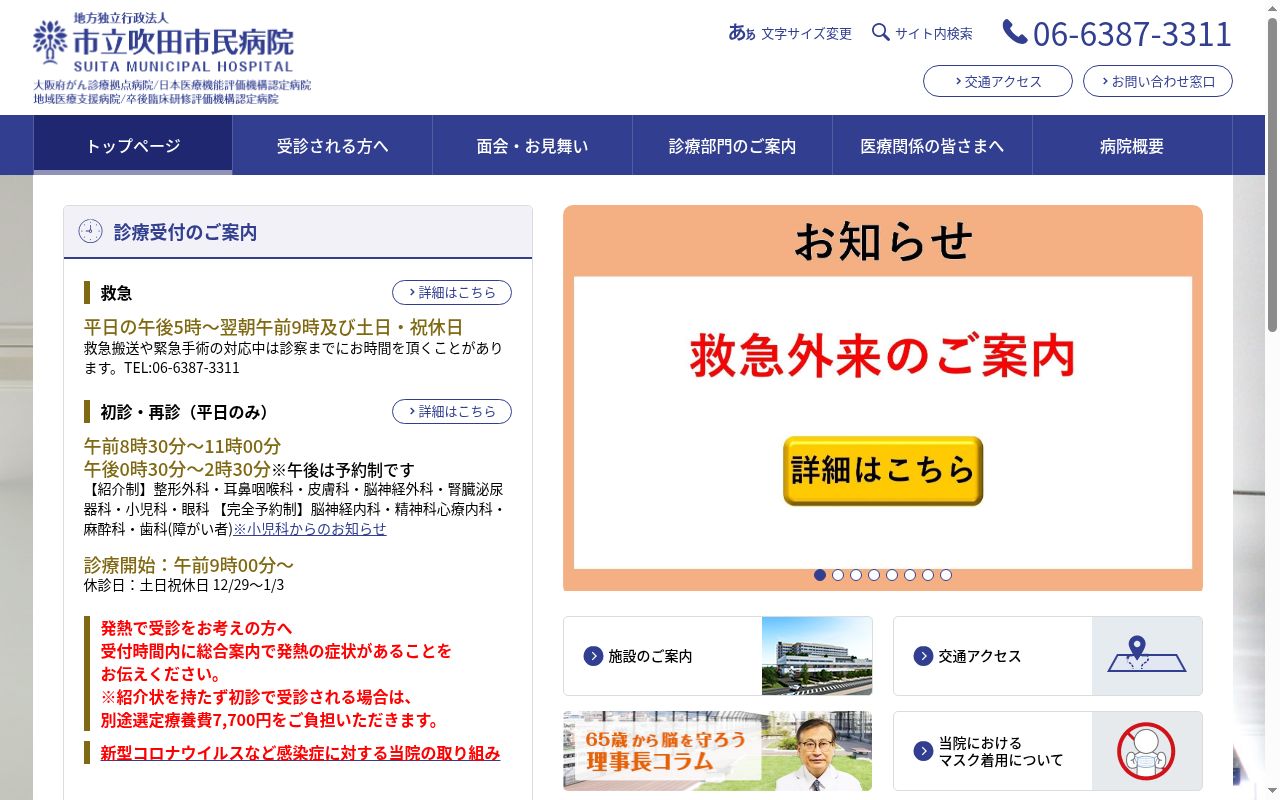The width and height of the screenshot is (1280, 800).
Task: Click the phone number 06-6387-3311 in the header
Action: click(x=1132, y=33)
